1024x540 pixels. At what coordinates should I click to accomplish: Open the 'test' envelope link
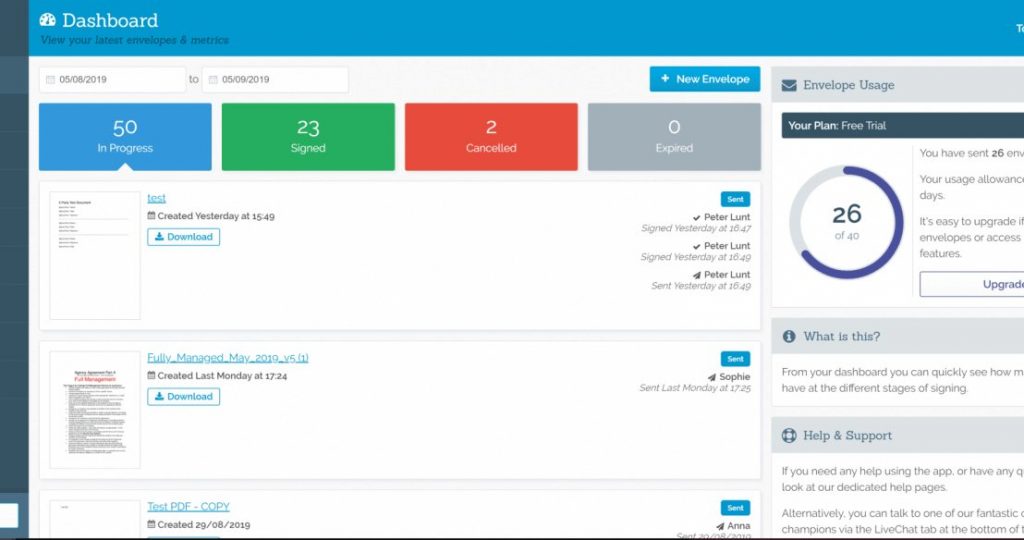[x=156, y=198]
